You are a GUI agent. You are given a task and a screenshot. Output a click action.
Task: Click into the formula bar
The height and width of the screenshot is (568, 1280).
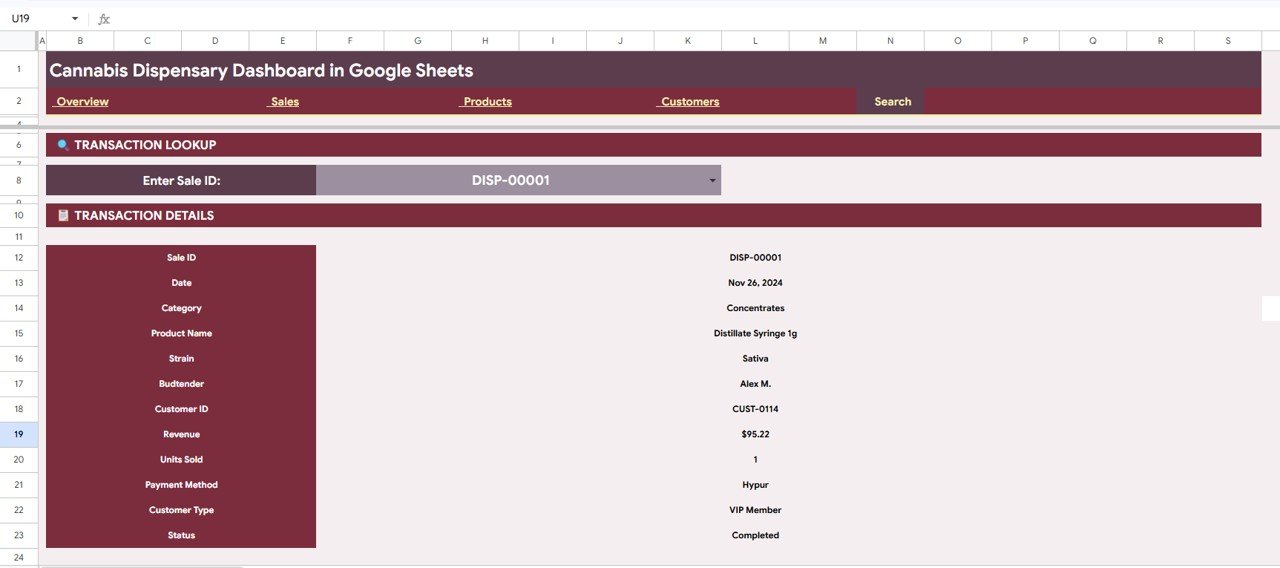695,19
